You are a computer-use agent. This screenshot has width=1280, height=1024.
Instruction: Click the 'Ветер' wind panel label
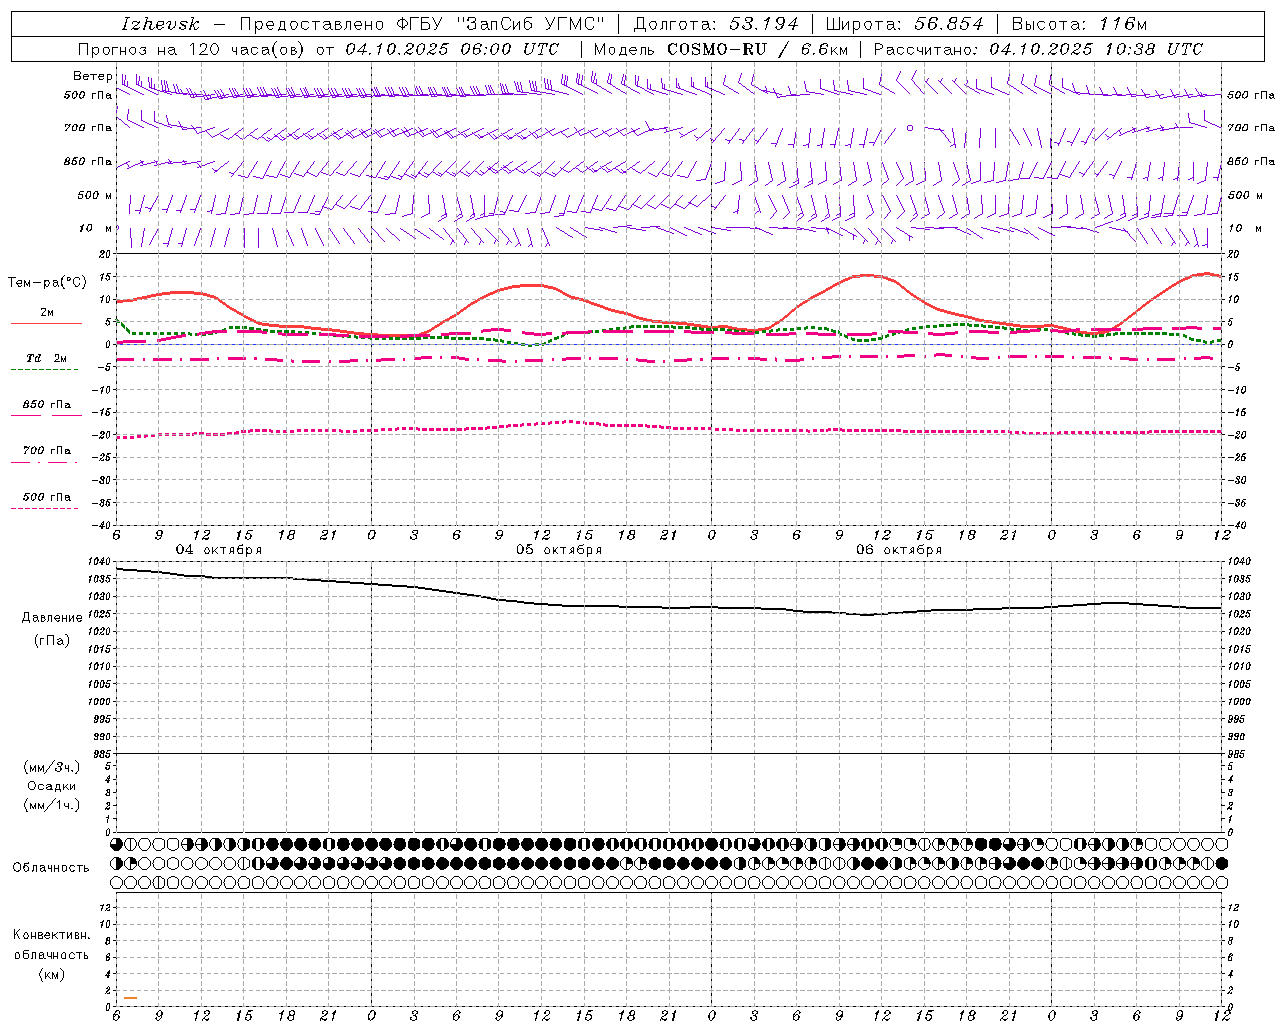click(x=92, y=76)
